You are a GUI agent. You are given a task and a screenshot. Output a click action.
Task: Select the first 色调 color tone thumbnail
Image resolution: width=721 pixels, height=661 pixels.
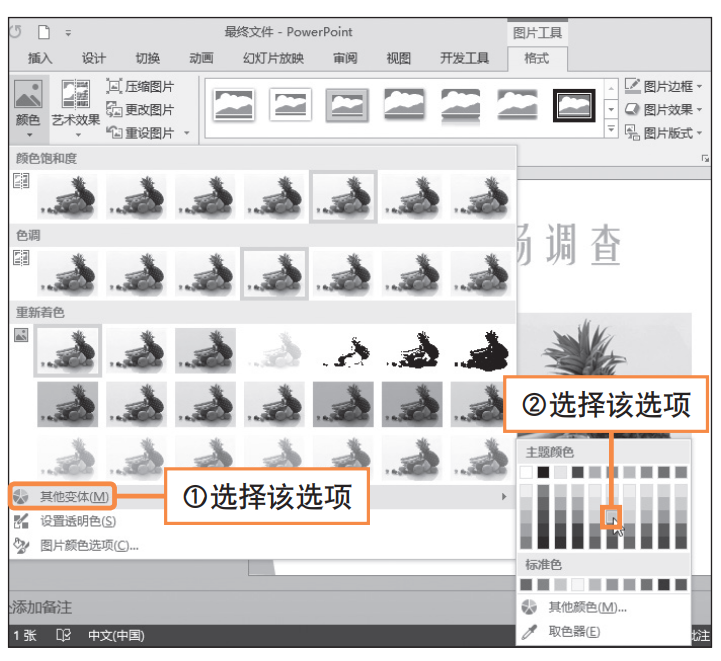point(68,274)
